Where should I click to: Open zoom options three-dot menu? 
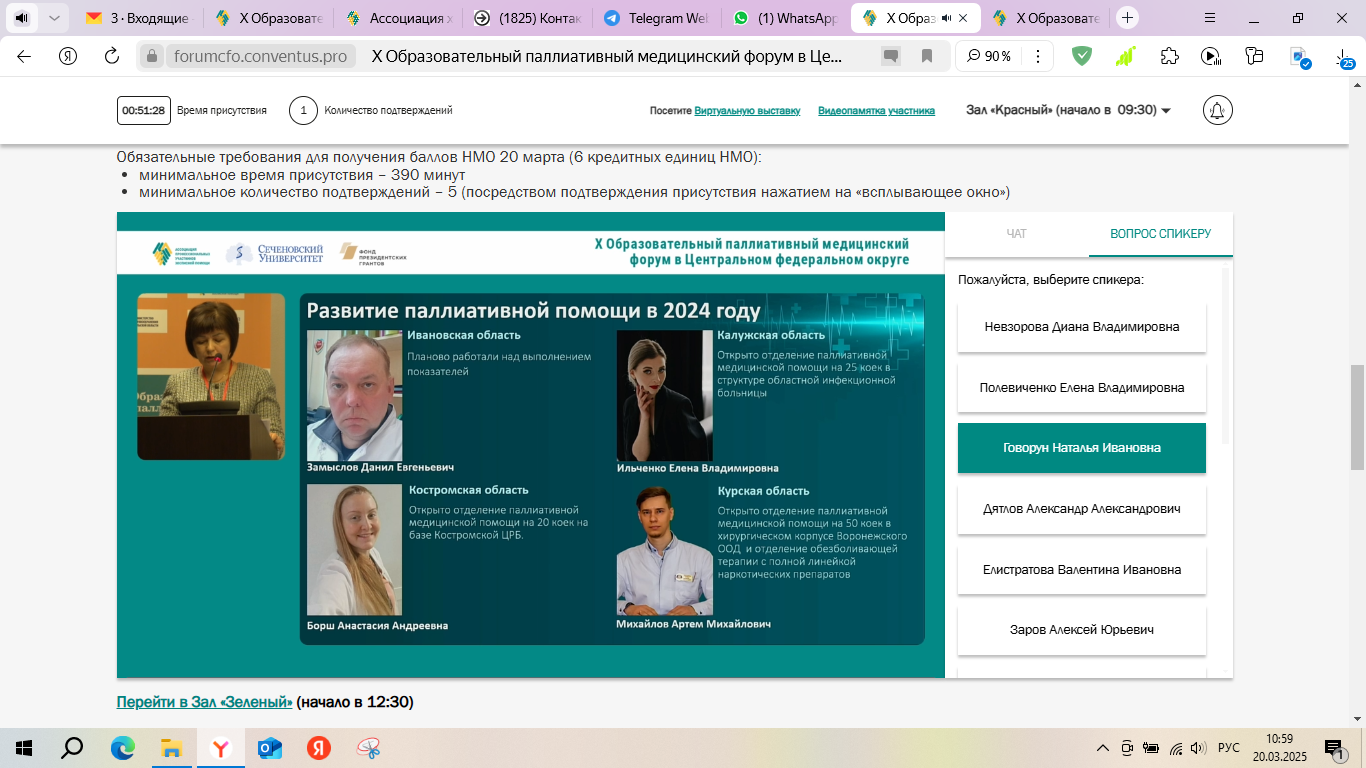coord(1037,56)
